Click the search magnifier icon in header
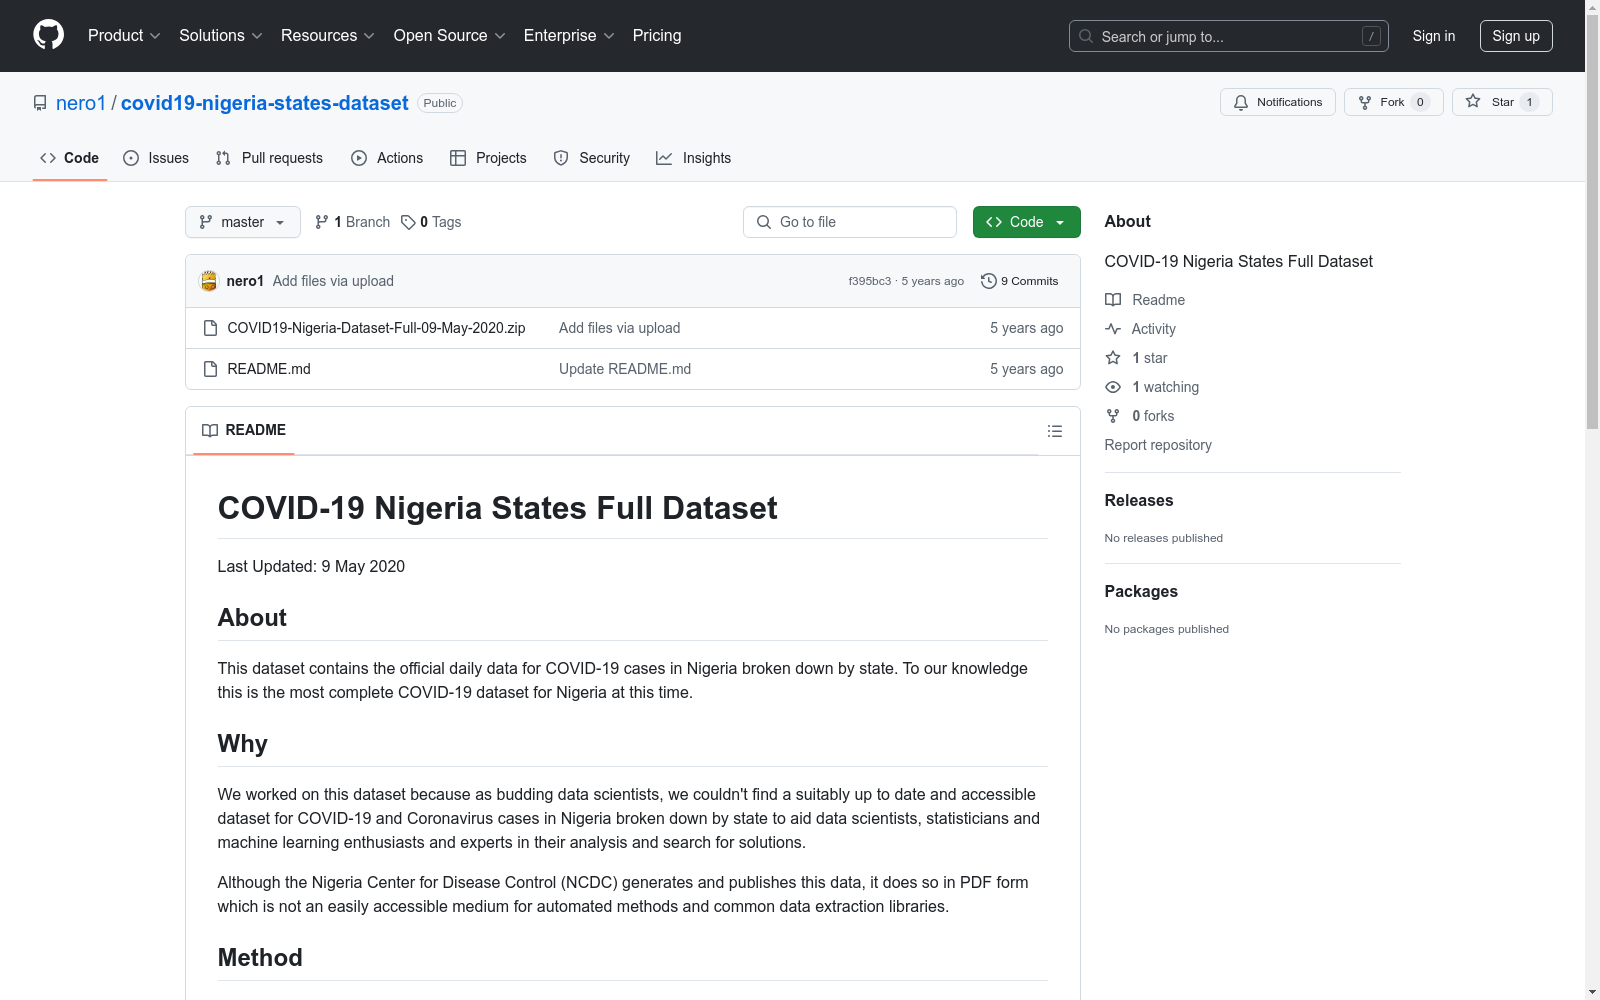The image size is (1600, 1000). click(1086, 36)
